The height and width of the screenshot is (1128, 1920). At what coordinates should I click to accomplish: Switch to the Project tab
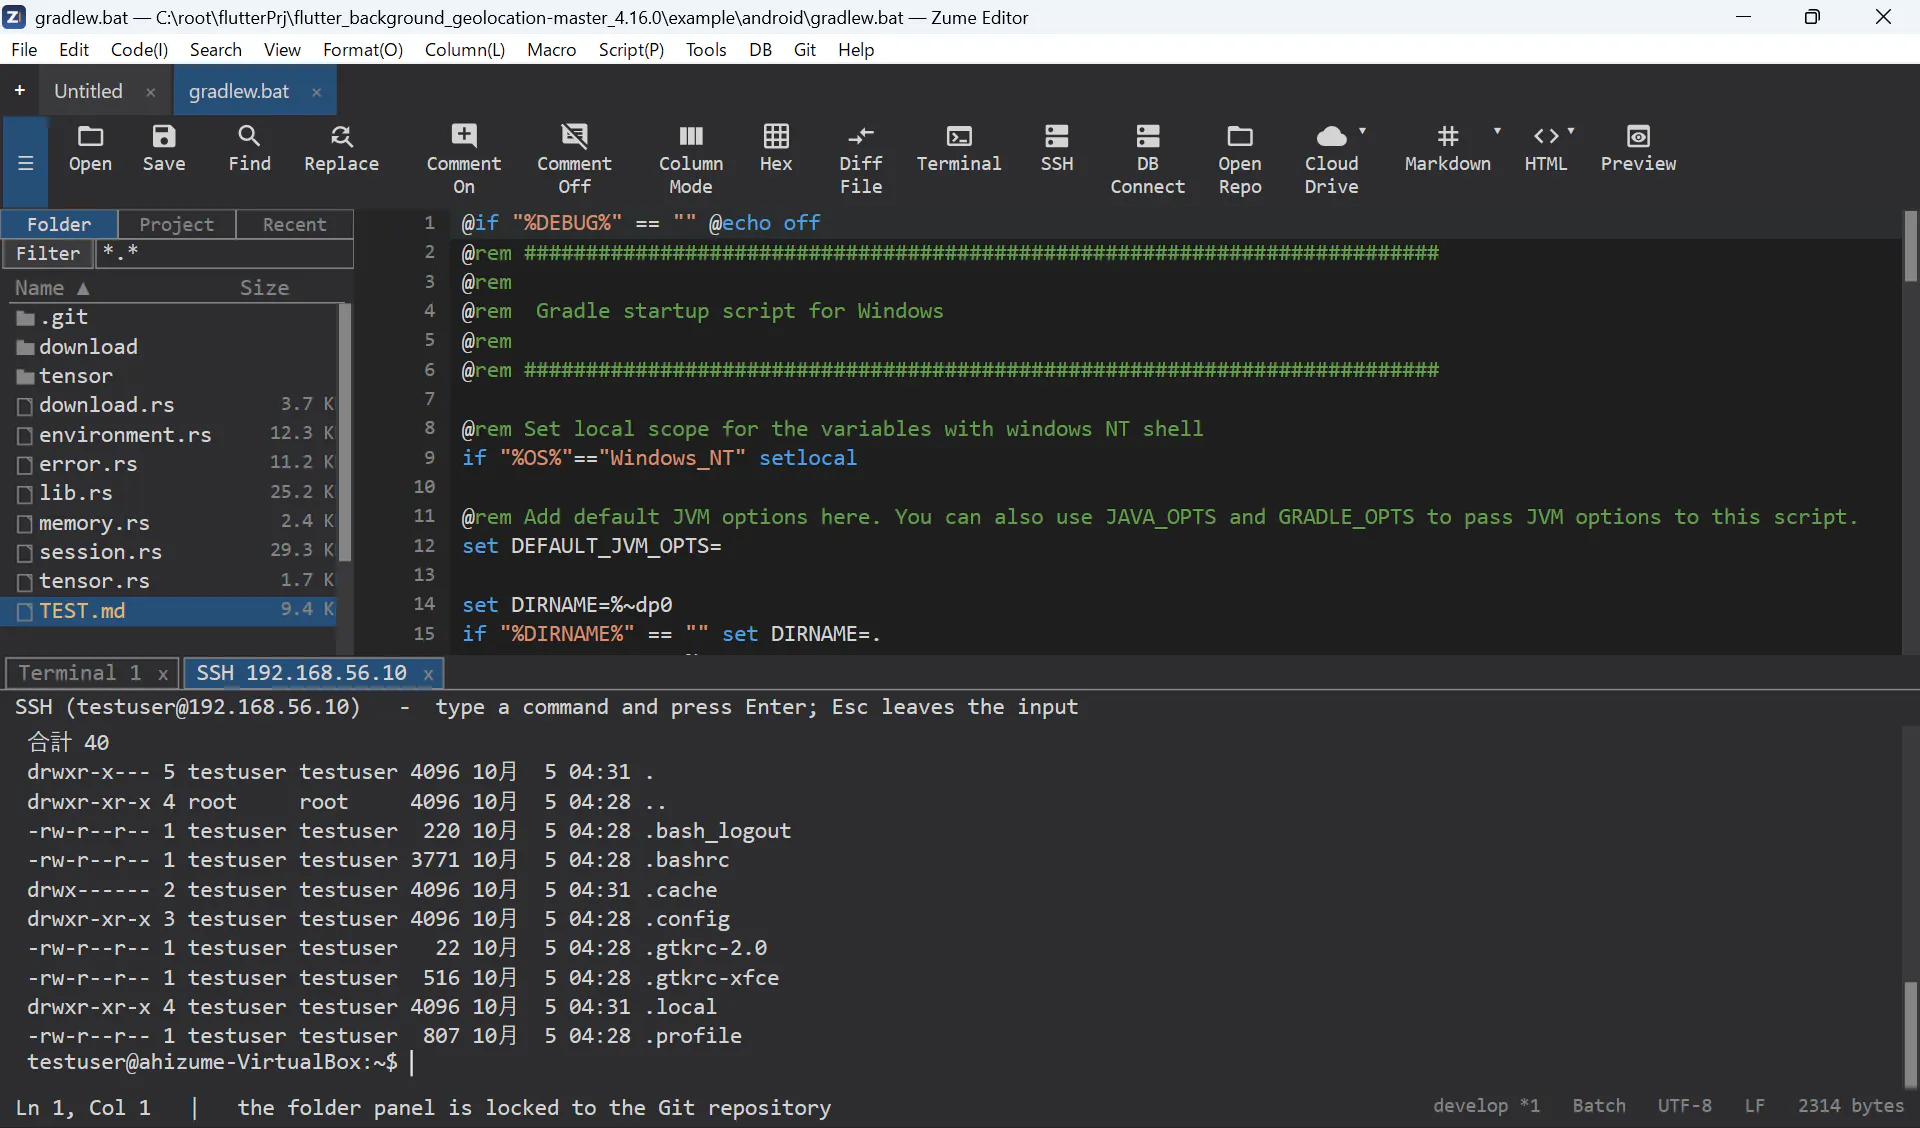coord(177,224)
